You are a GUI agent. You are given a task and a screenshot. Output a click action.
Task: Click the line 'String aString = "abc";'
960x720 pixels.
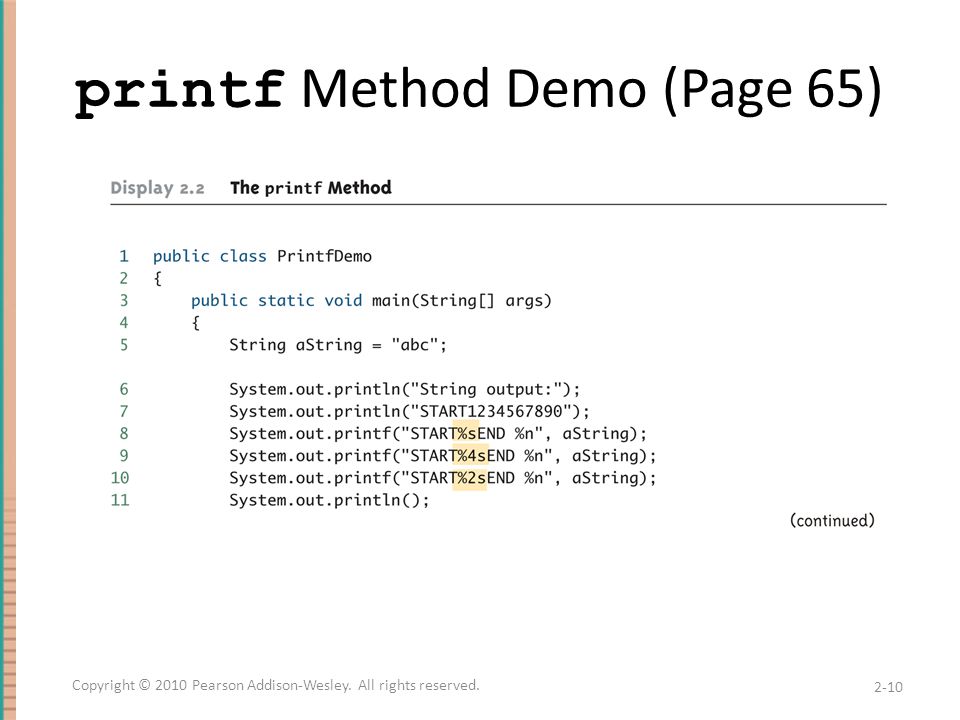[338, 345]
